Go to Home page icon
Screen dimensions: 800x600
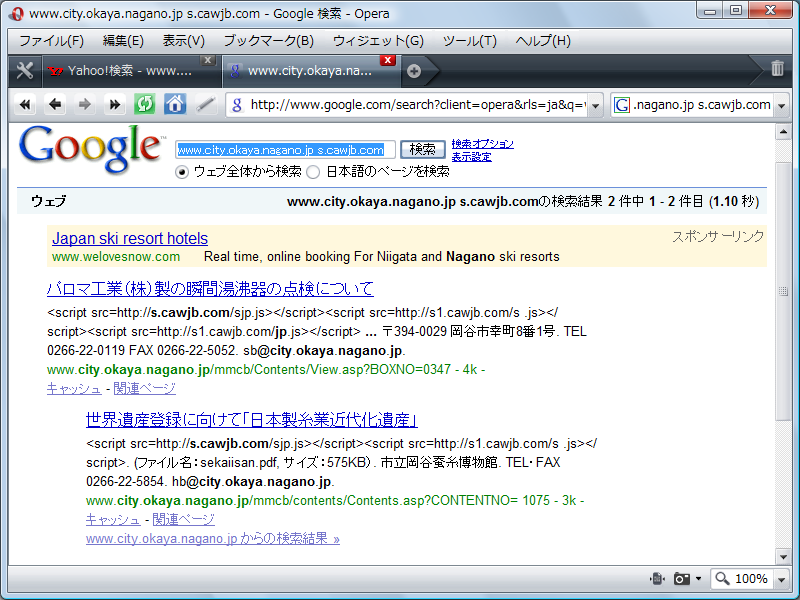pos(174,105)
